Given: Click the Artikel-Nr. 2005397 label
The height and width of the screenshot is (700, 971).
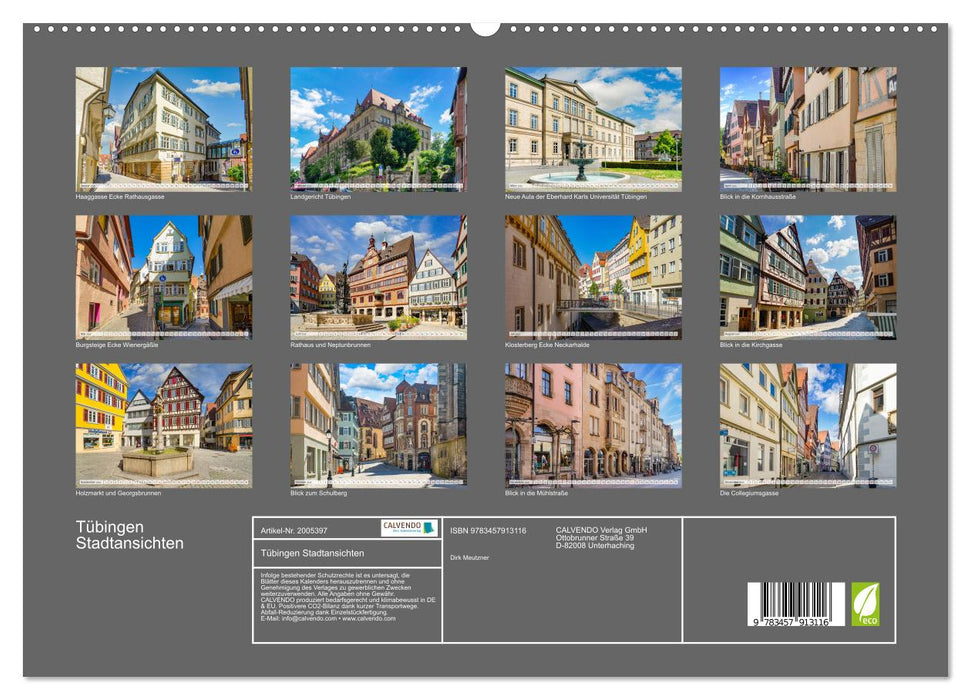Looking at the screenshot, I should [x=294, y=530].
